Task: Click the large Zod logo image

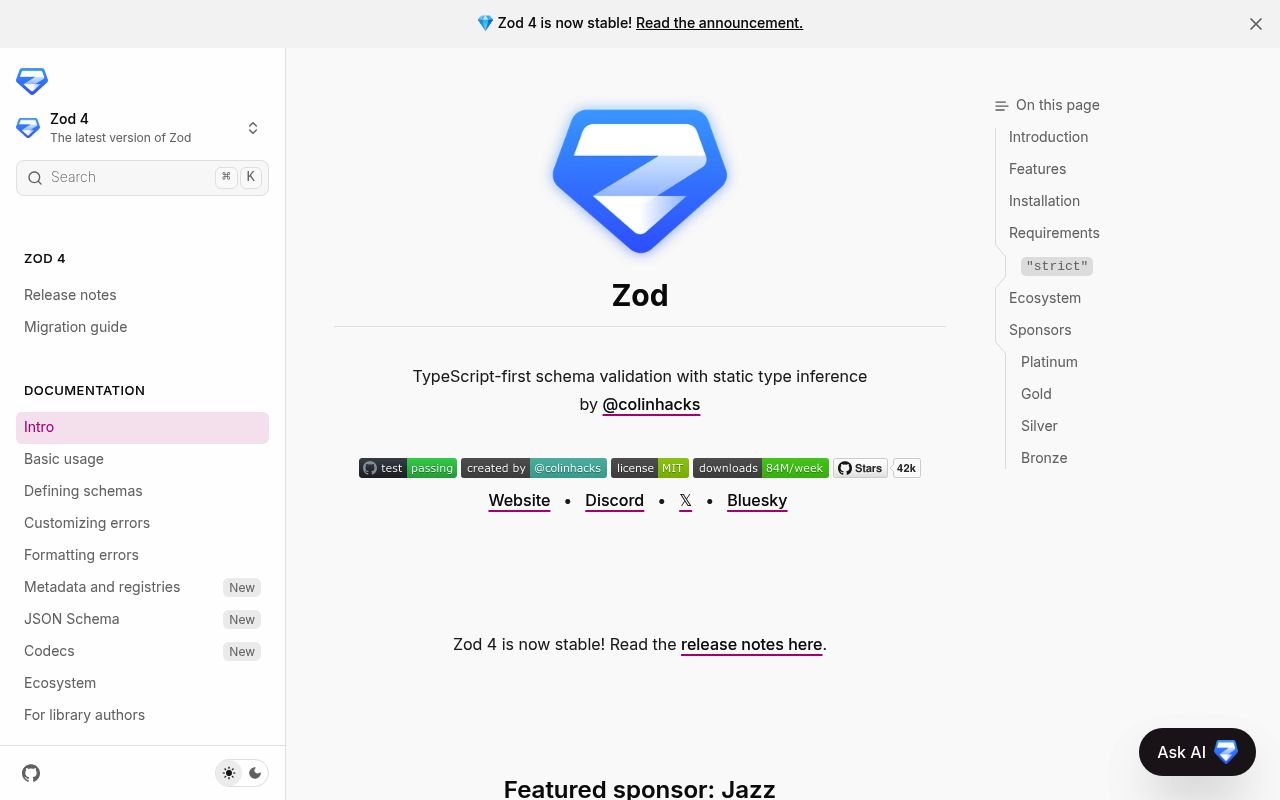Action: tap(640, 180)
